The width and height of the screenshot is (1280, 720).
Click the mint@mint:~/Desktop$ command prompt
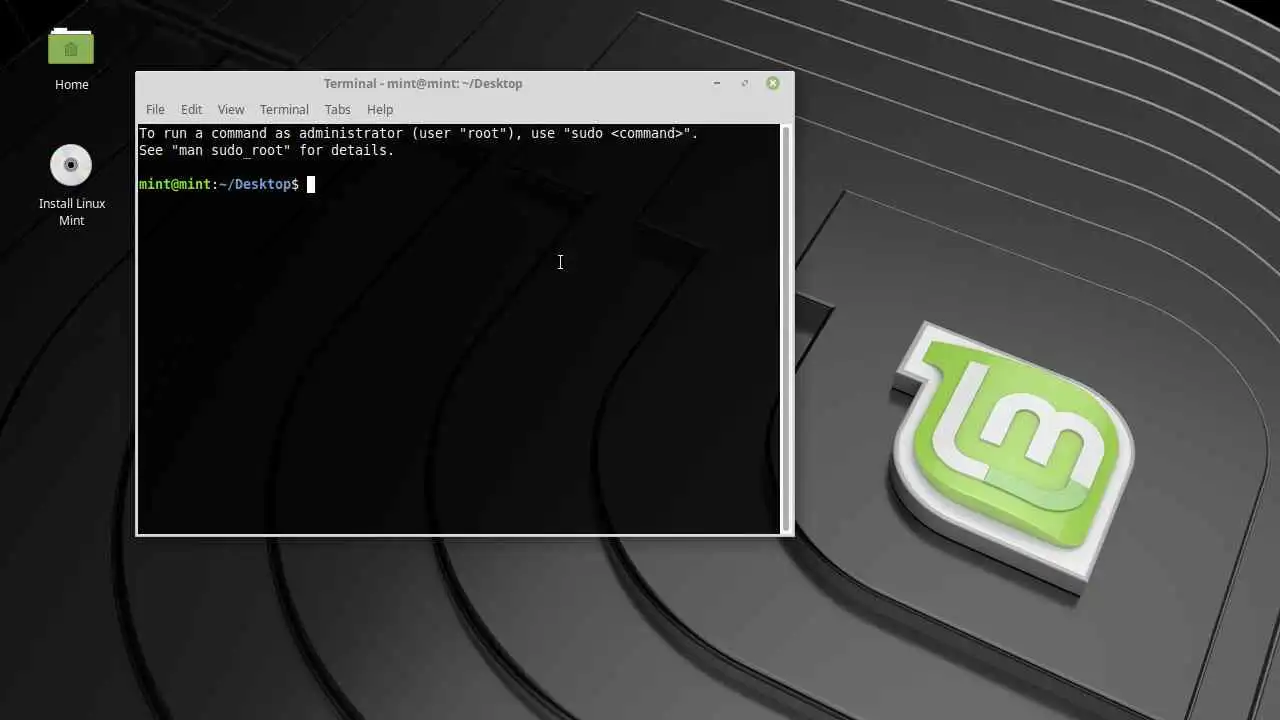(219, 184)
